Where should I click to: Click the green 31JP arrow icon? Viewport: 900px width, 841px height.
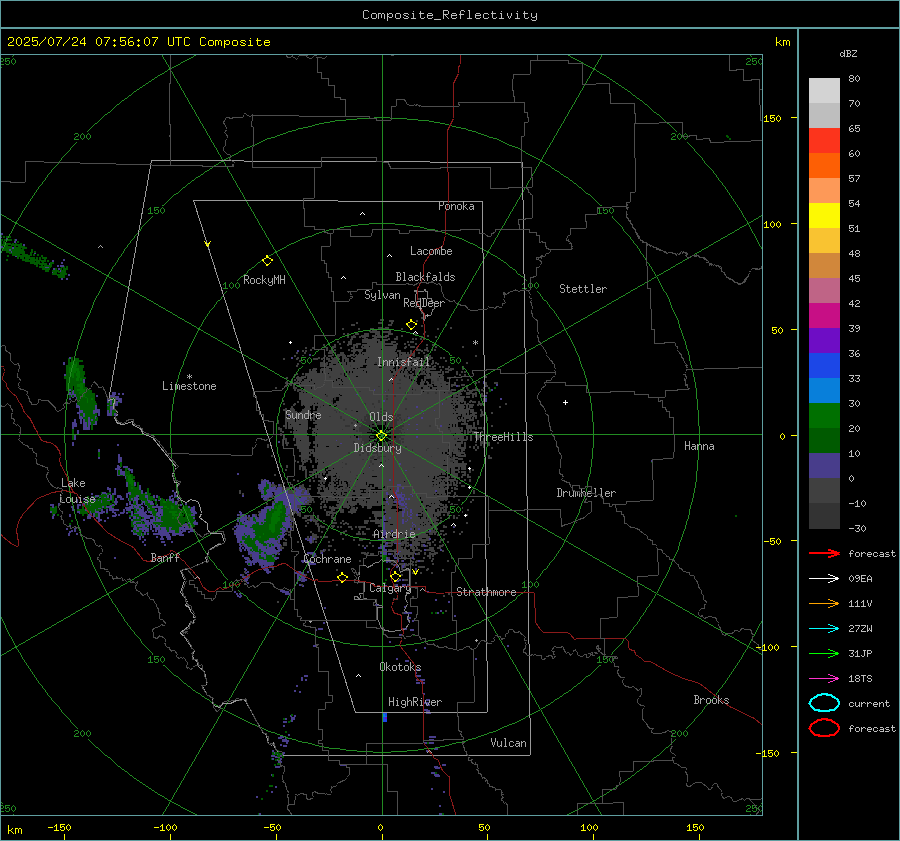point(824,653)
